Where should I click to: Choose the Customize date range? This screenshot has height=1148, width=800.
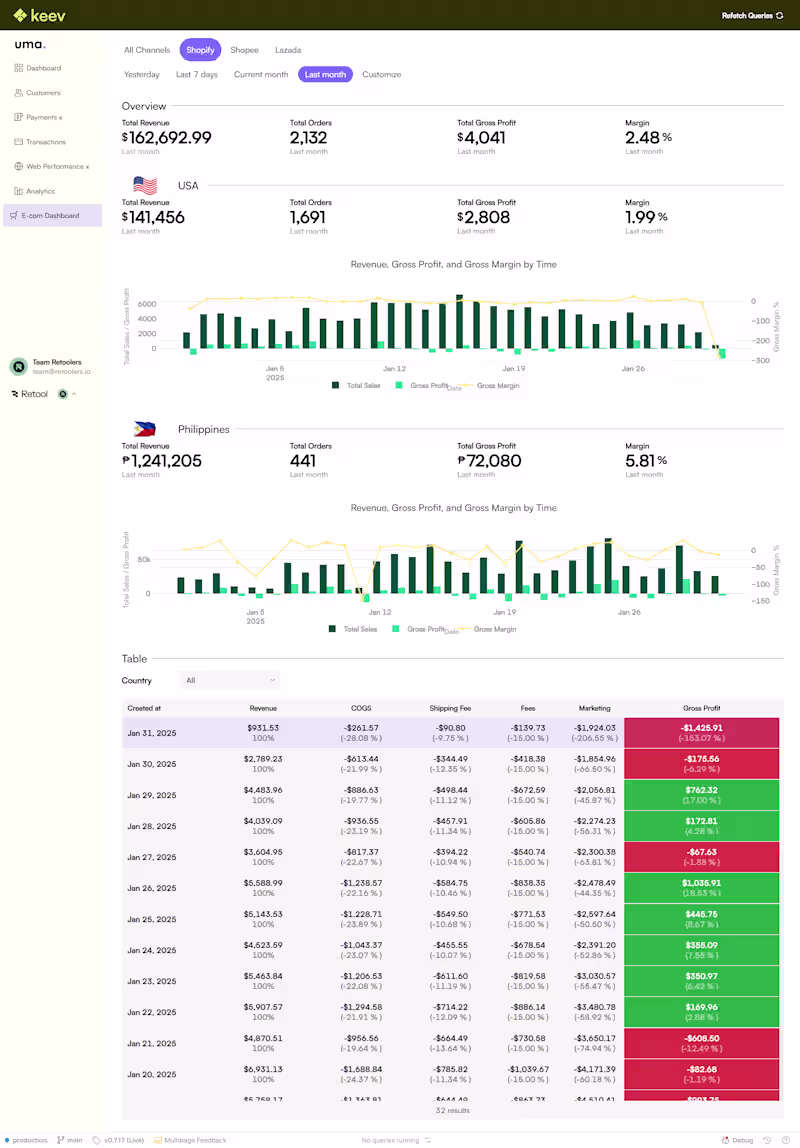(x=381, y=75)
